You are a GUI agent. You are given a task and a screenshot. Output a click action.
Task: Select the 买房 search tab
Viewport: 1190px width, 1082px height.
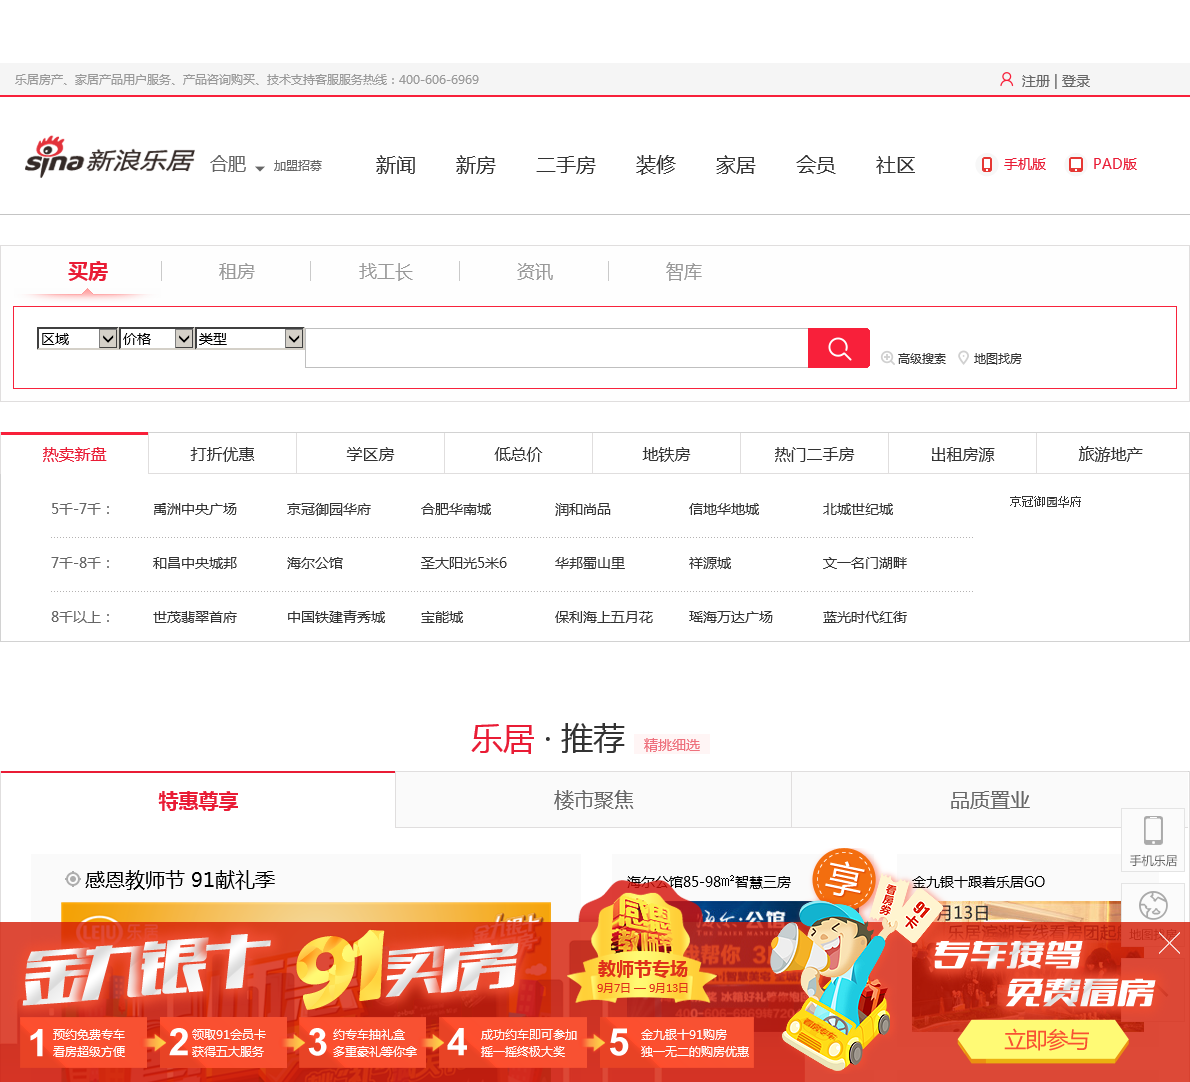tap(88, 272)
